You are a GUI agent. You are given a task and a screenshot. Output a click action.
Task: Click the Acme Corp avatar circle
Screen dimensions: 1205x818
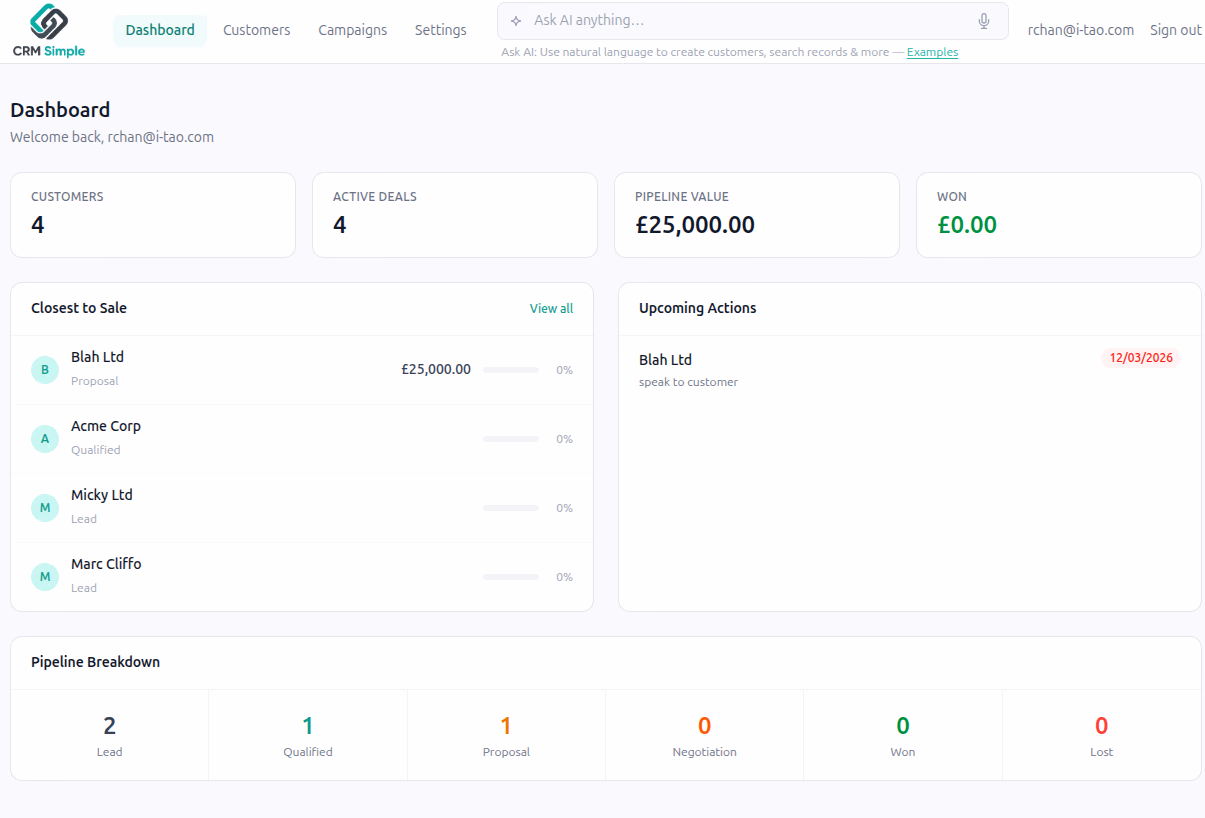click(45, 439)
